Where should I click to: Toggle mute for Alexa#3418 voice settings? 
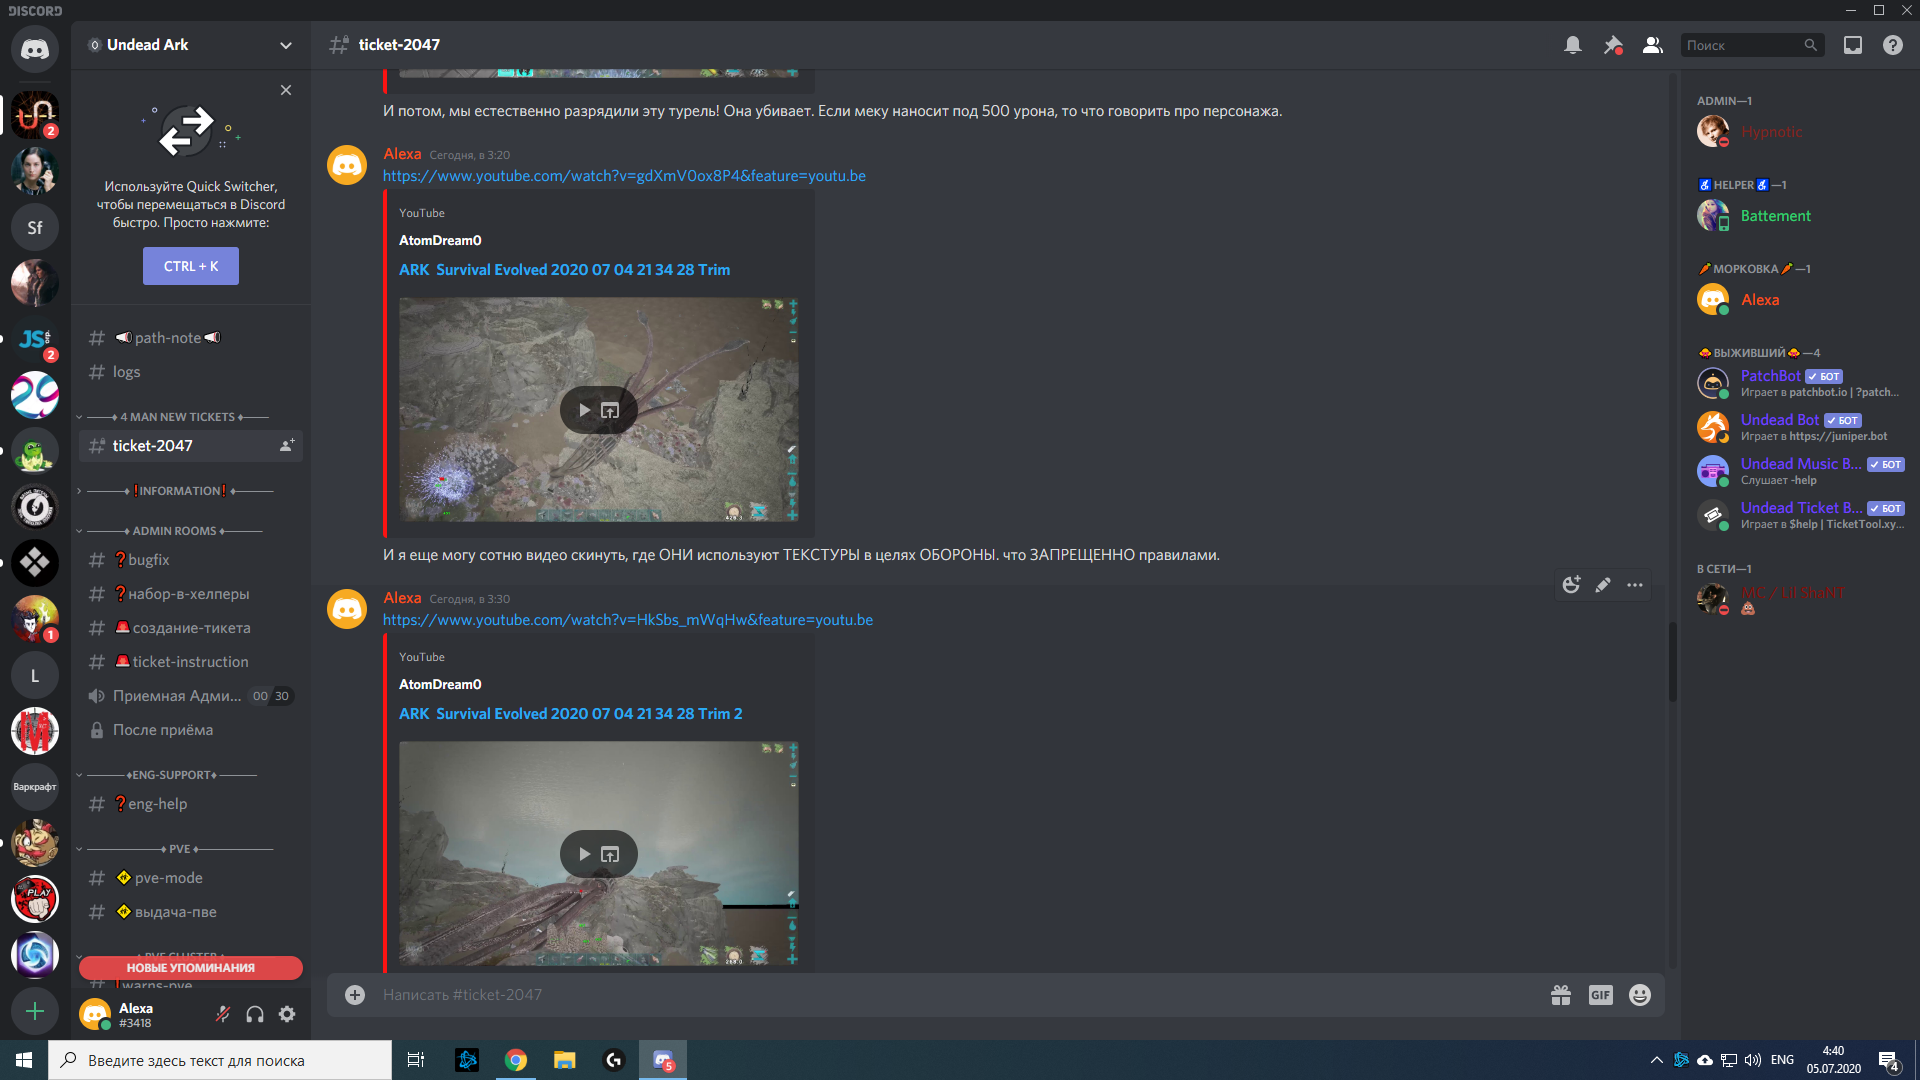pos(223,1015)
